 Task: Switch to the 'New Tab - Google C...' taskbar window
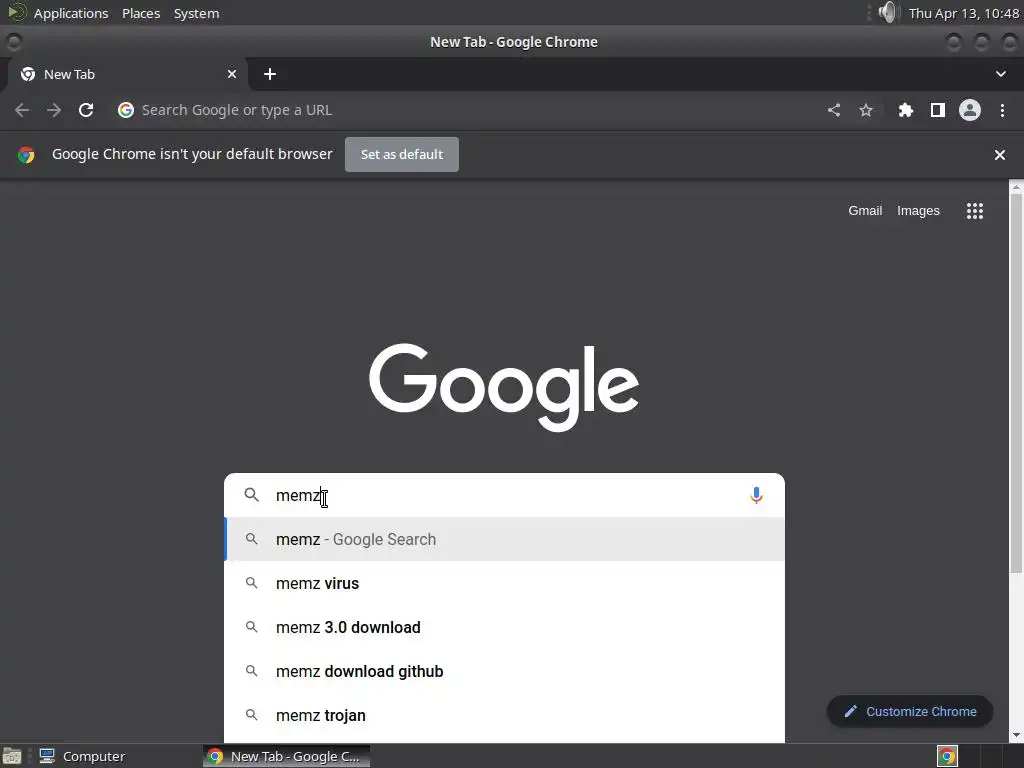pos(287,756)
